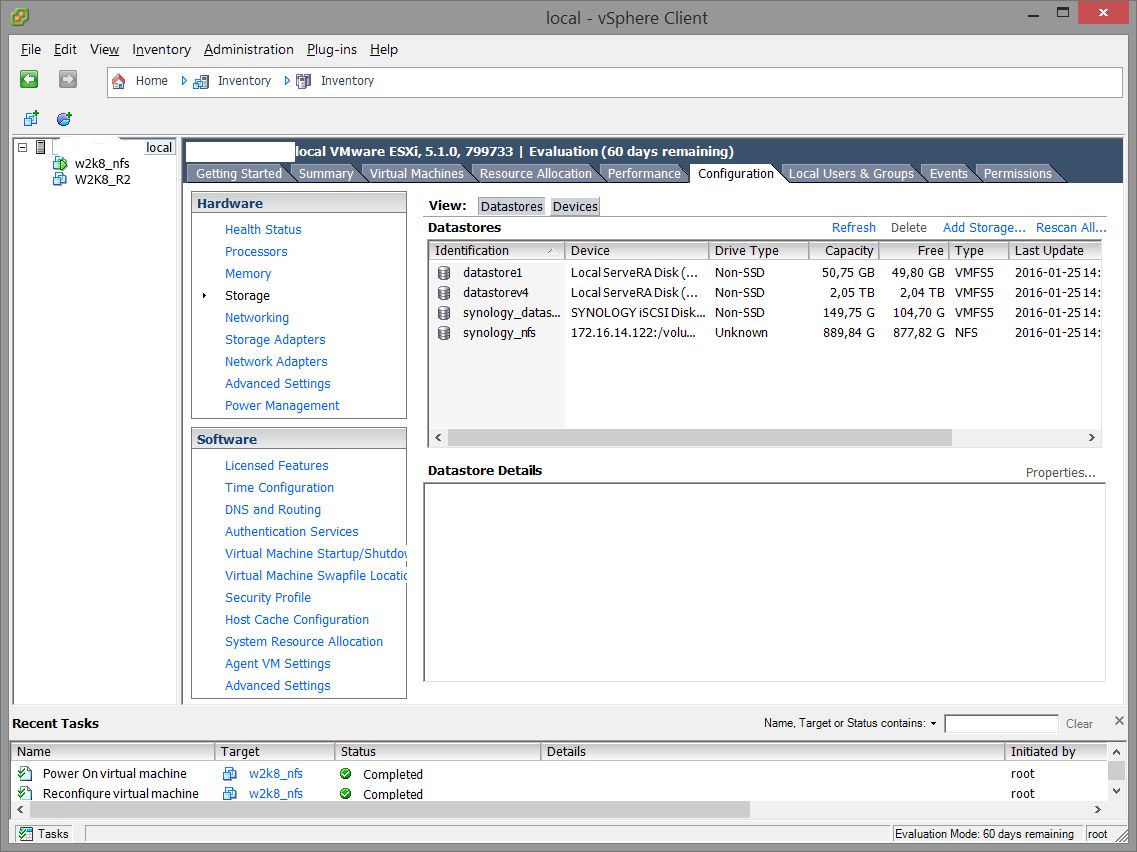Open Host Cache Configuration
The height and width of the screenshot is (852, 1137).
[297, 619]
